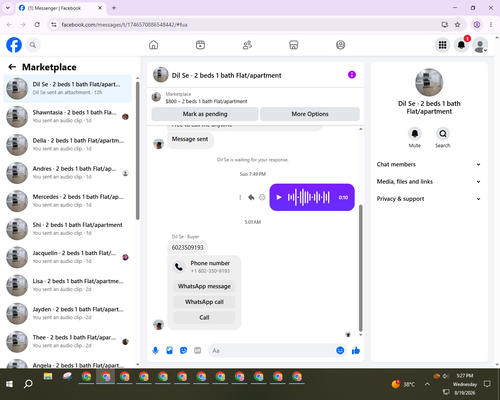Viewport: 500px width, 400px height.
Task: Select the Messenger | Facebook browser tab
Action: 61,8
